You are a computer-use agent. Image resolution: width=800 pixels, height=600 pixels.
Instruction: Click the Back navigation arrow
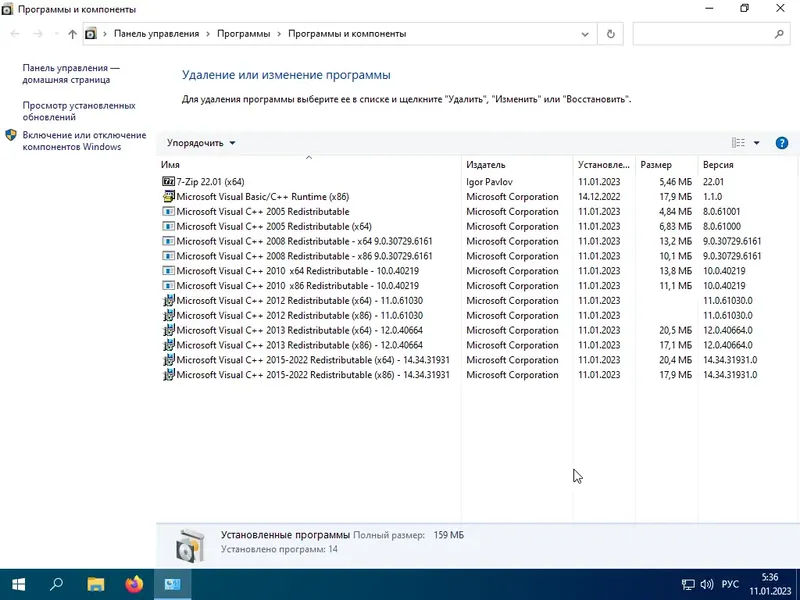pos(15,33)
